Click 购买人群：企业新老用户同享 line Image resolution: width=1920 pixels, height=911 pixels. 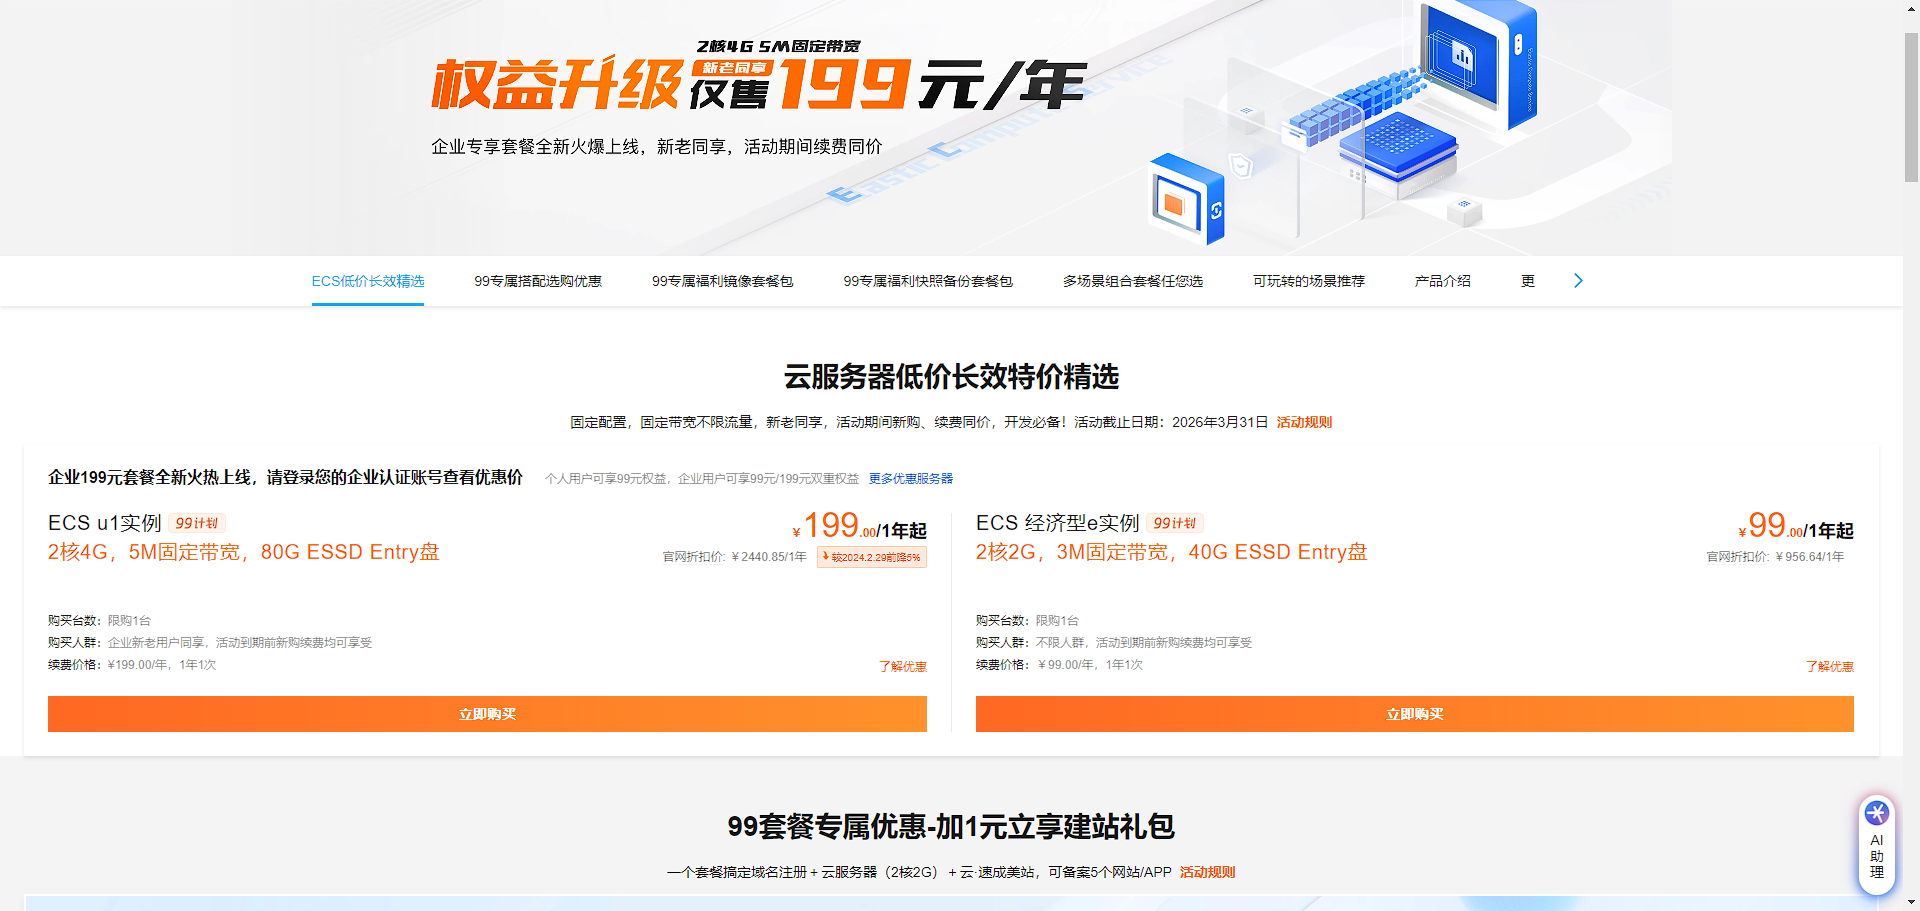click(x=210, y=643)
